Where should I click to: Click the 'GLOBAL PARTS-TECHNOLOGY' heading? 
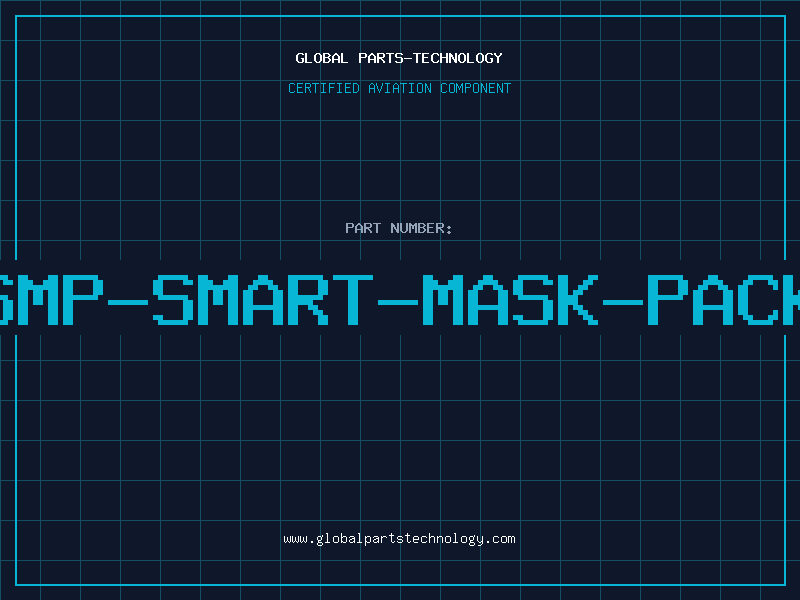coord(399,58)
